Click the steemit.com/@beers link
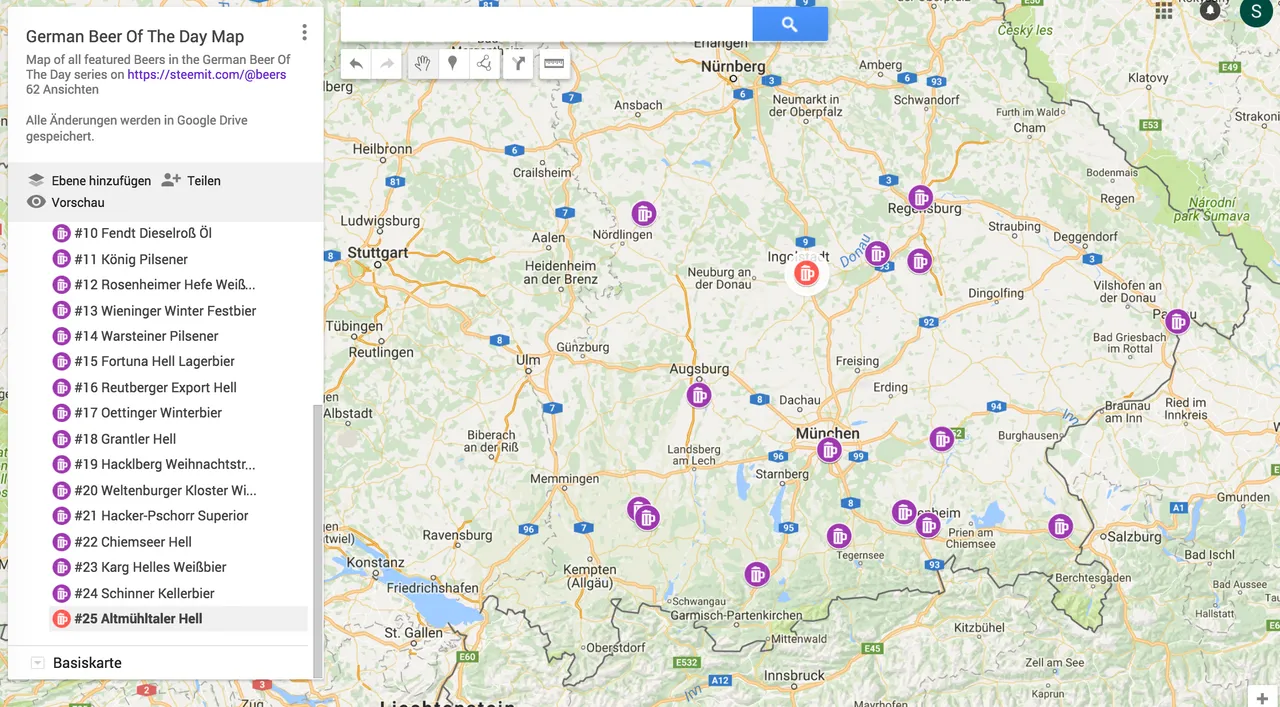This screenshot has width=1280, height=707. 207,74
